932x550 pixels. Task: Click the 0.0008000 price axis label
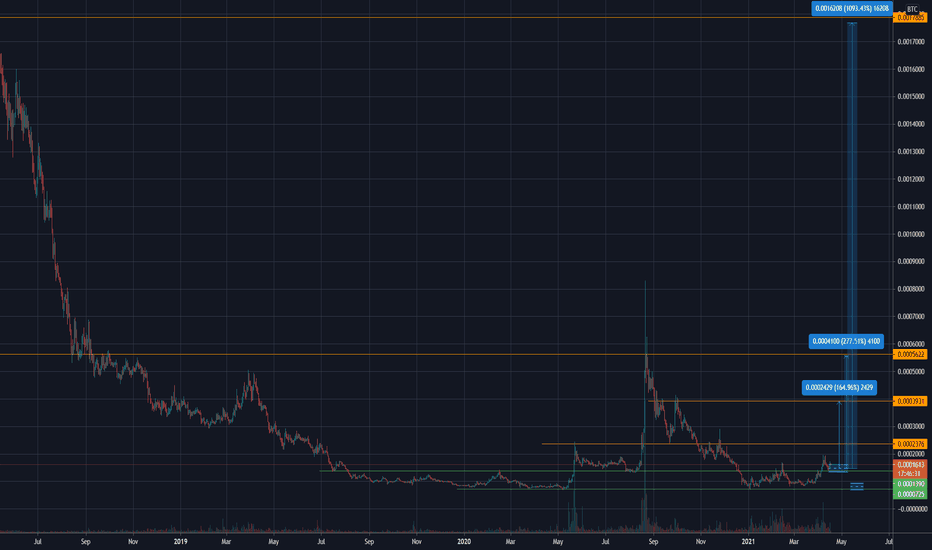(911, 289)
